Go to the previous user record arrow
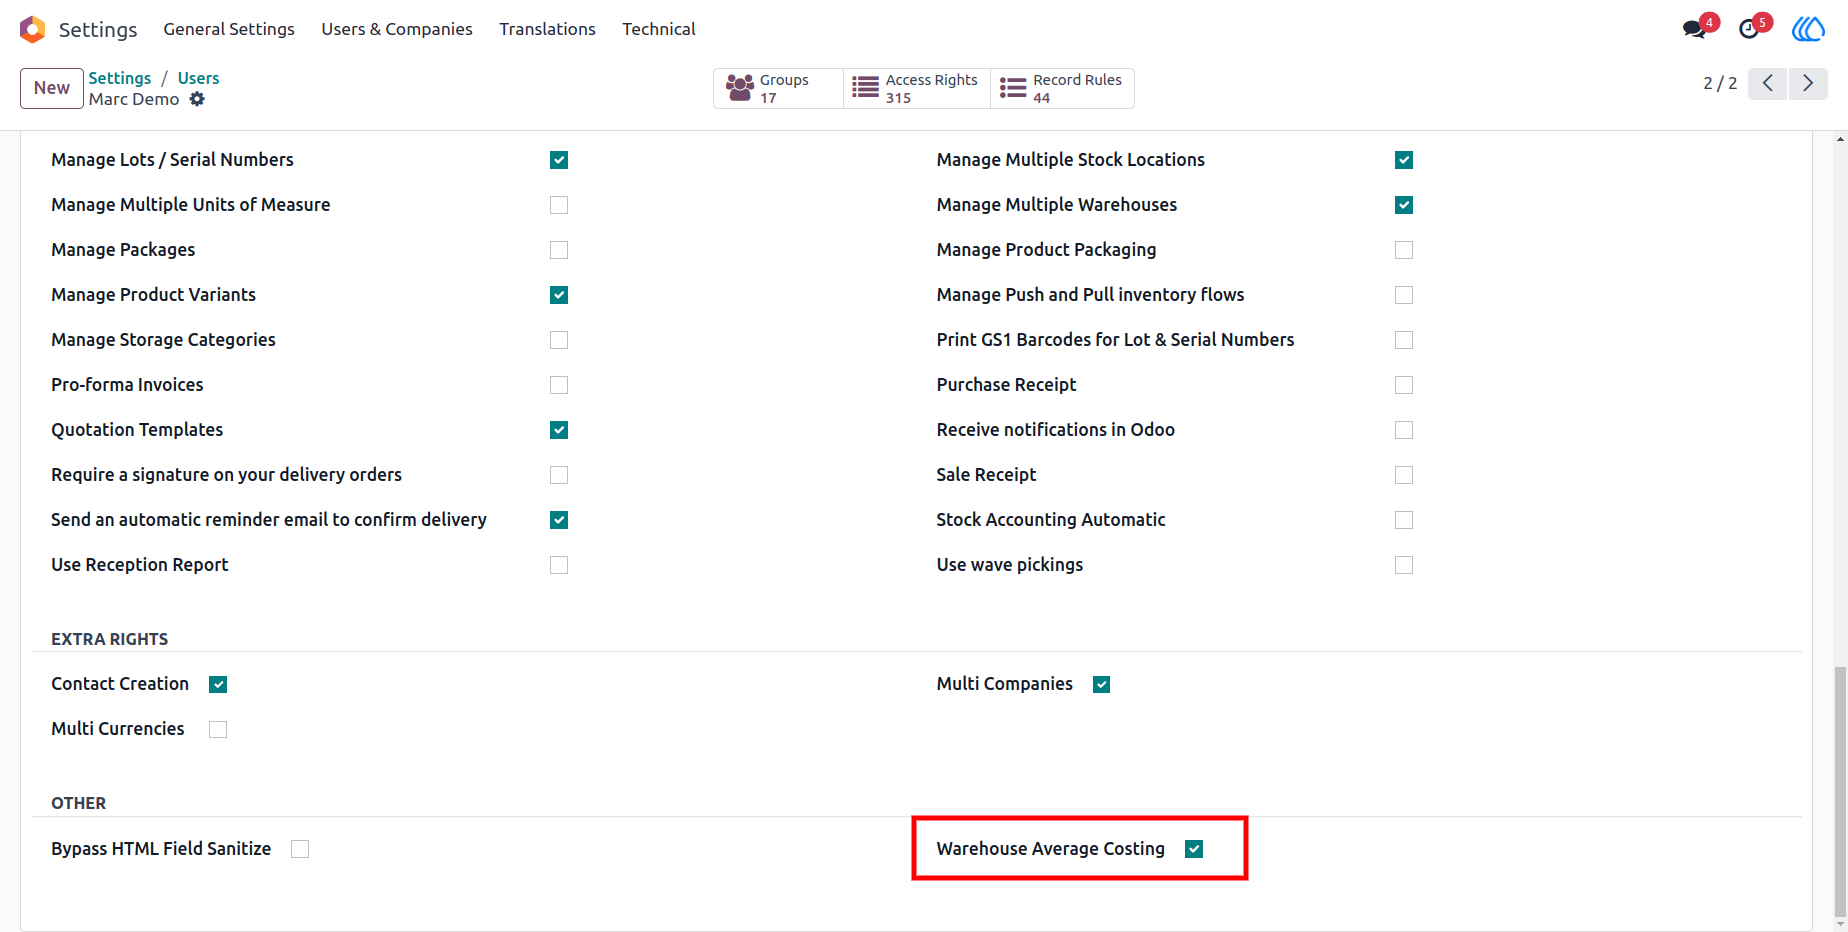The height and width of the screenshot is (932, 1848). click(x=1768, y=83)
